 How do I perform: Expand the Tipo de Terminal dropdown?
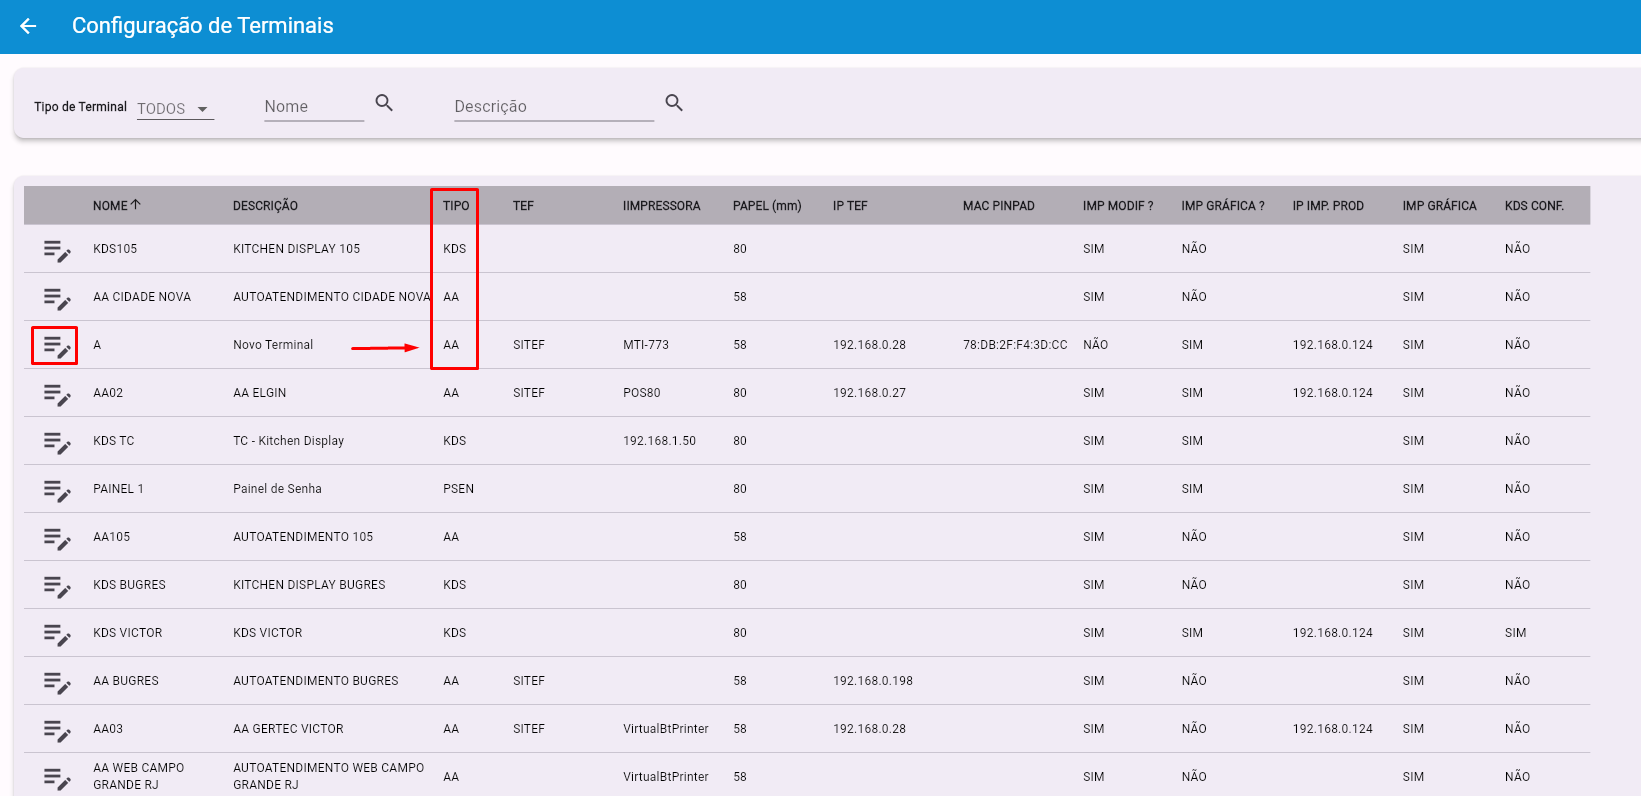(176, 108)
